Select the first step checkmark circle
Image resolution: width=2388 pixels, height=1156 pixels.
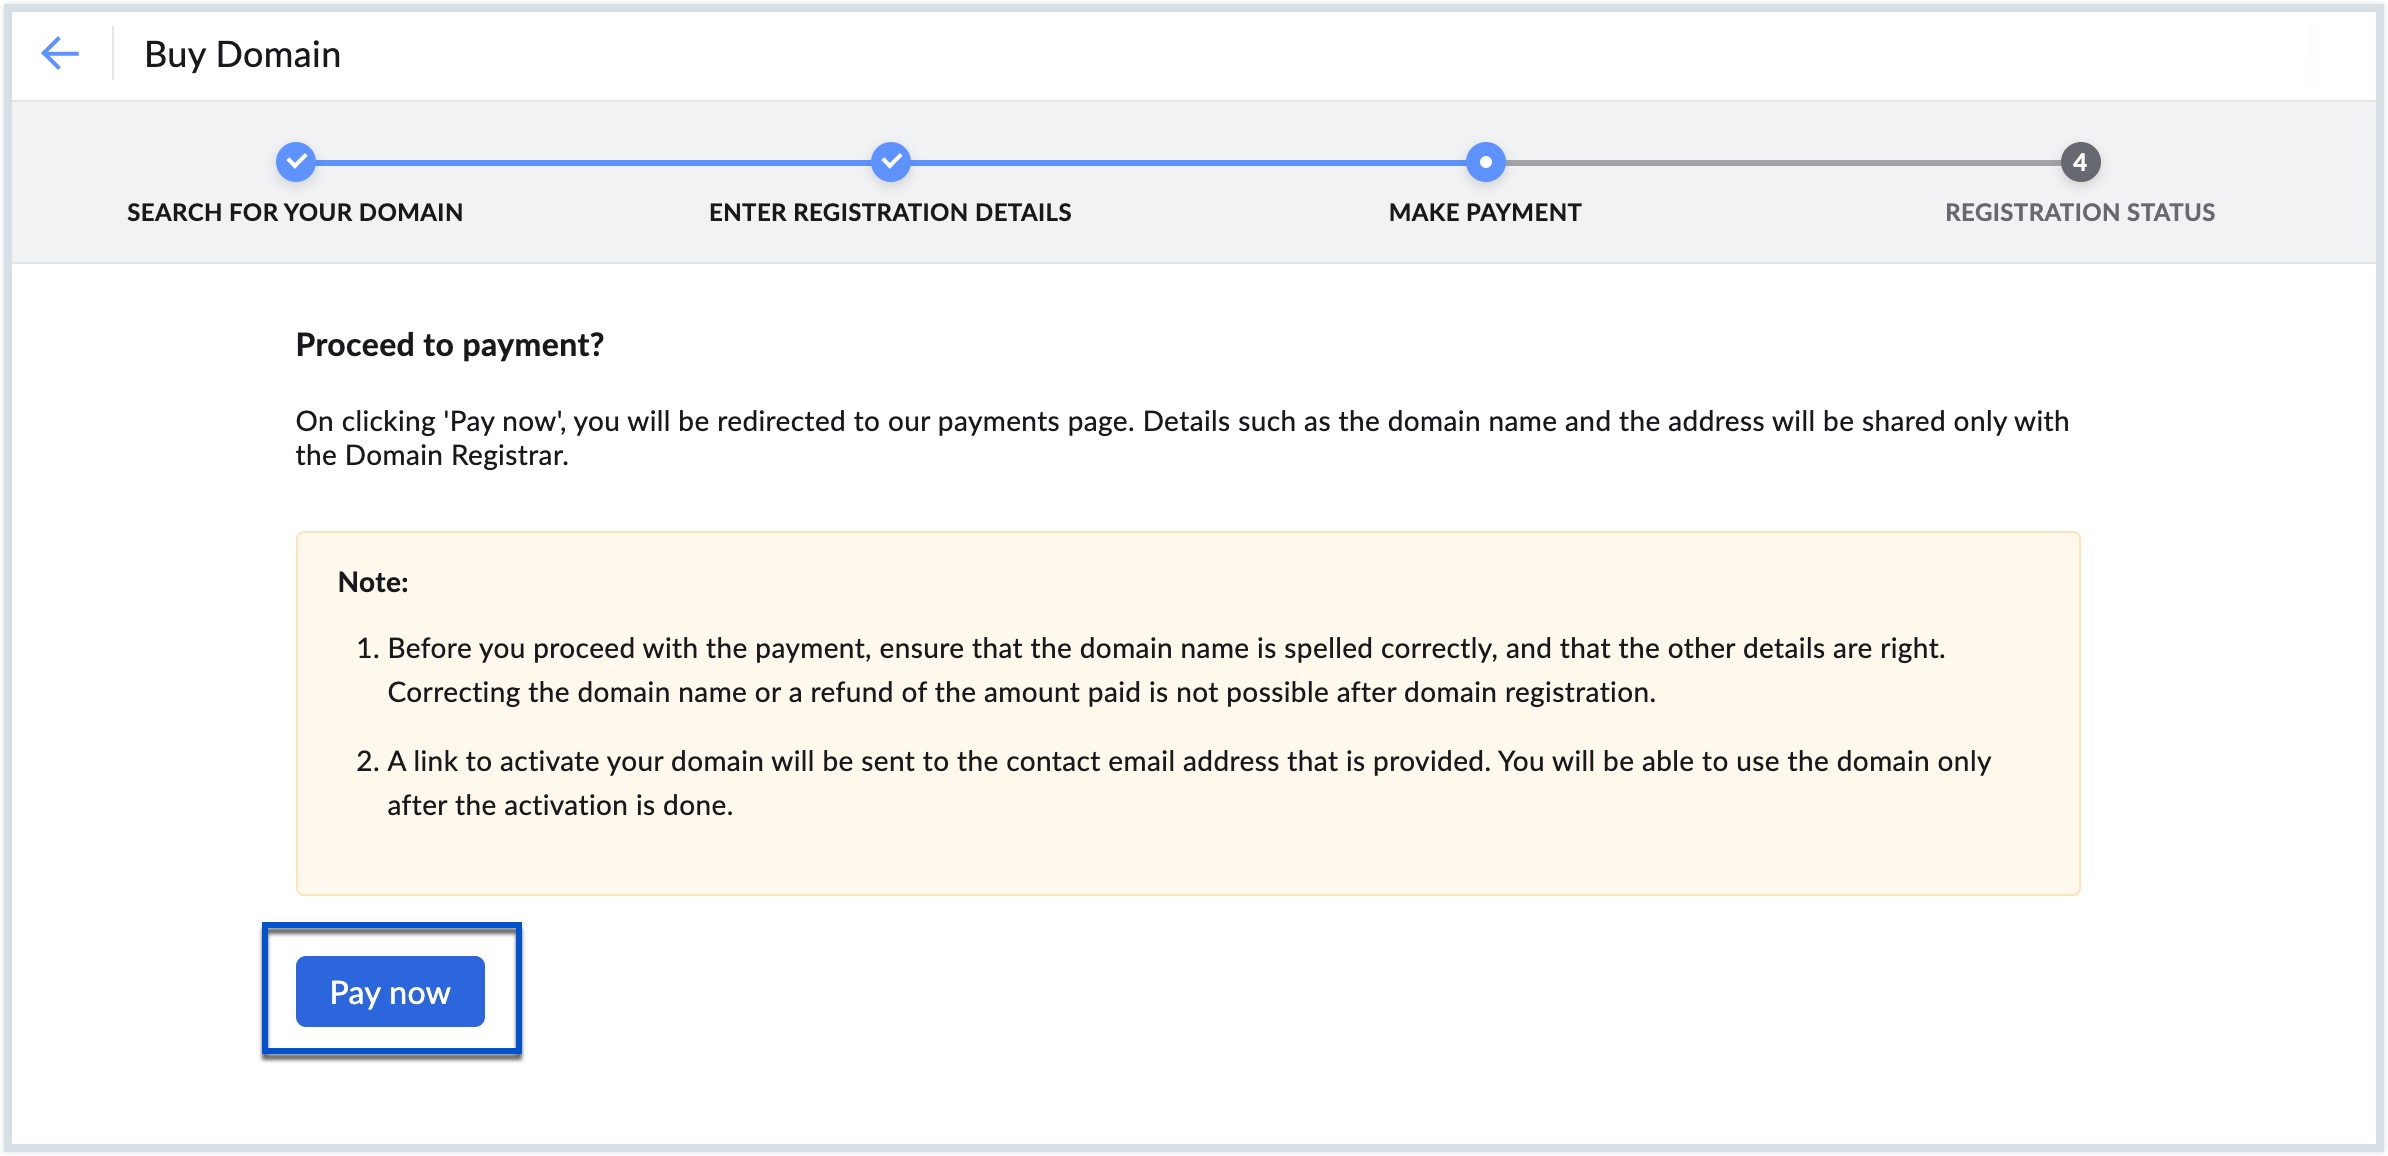[295, 162]
